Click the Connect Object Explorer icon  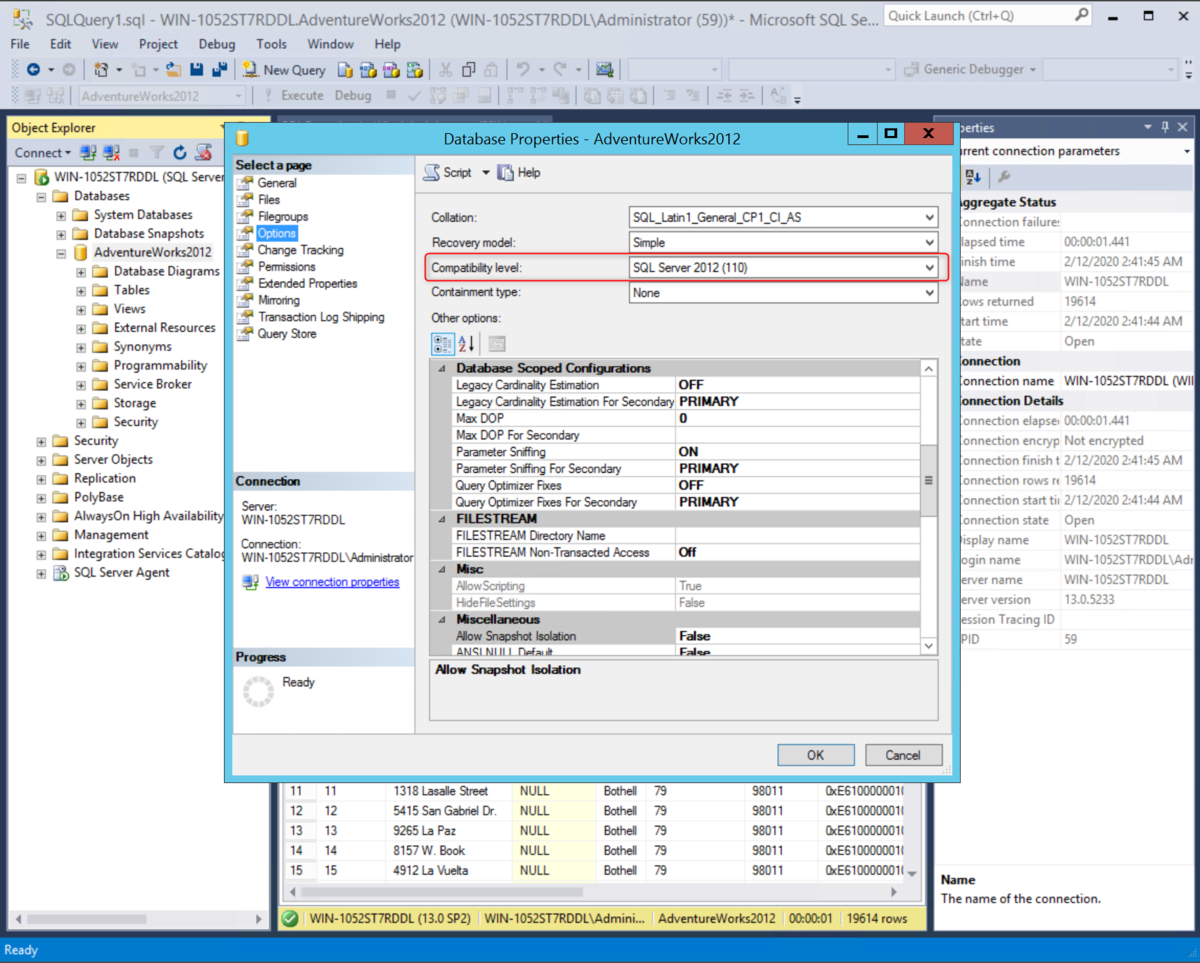[88, 153]
